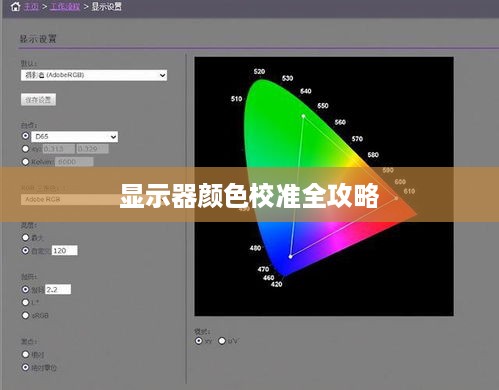Click the 显示设置 breadcrumb text

click(x=107, y=6)
